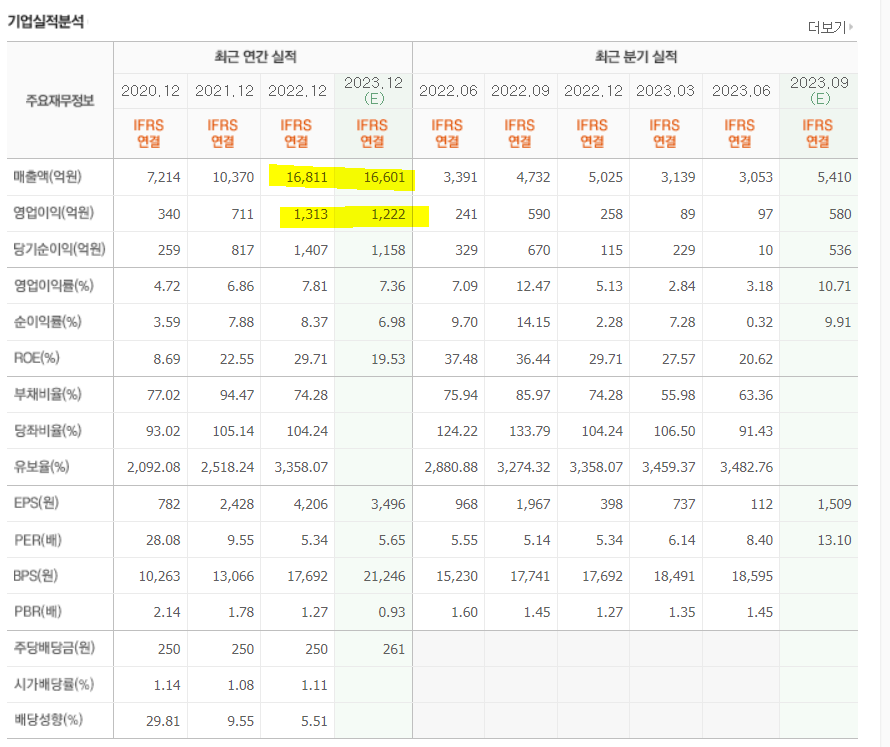Image resolution: width=890 pixels, height=747 pixels.
Task: Click net income value 1,407
Action: 310,250
